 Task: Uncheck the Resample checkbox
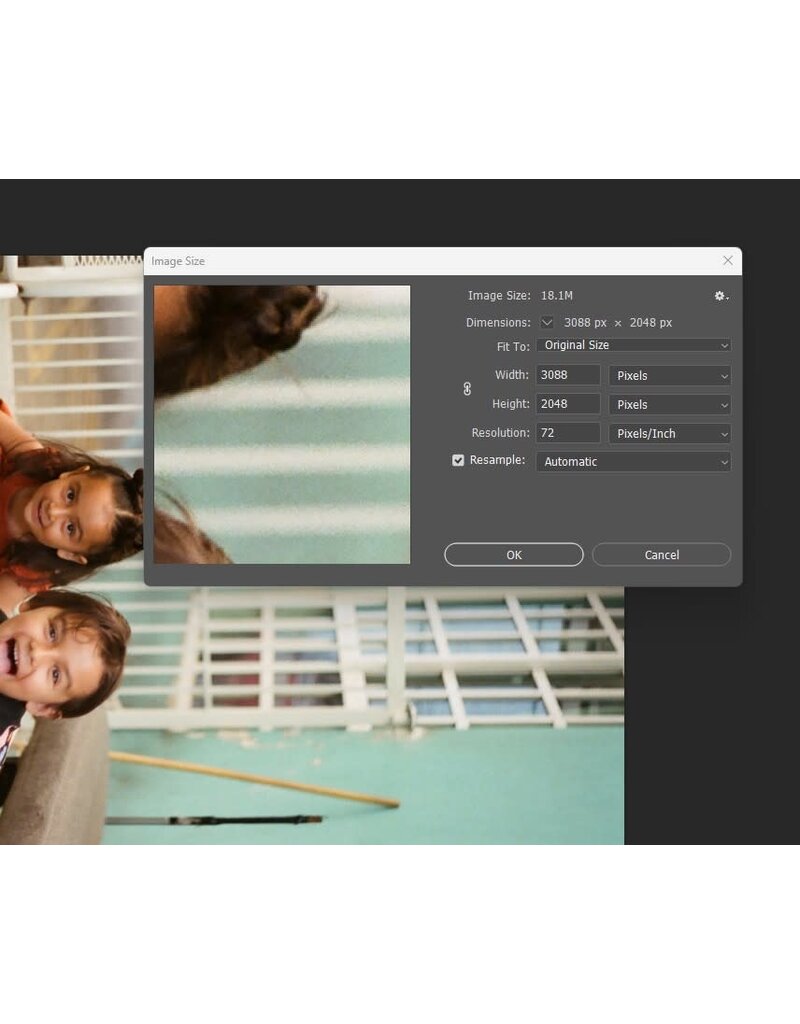[x=458, y=461]
